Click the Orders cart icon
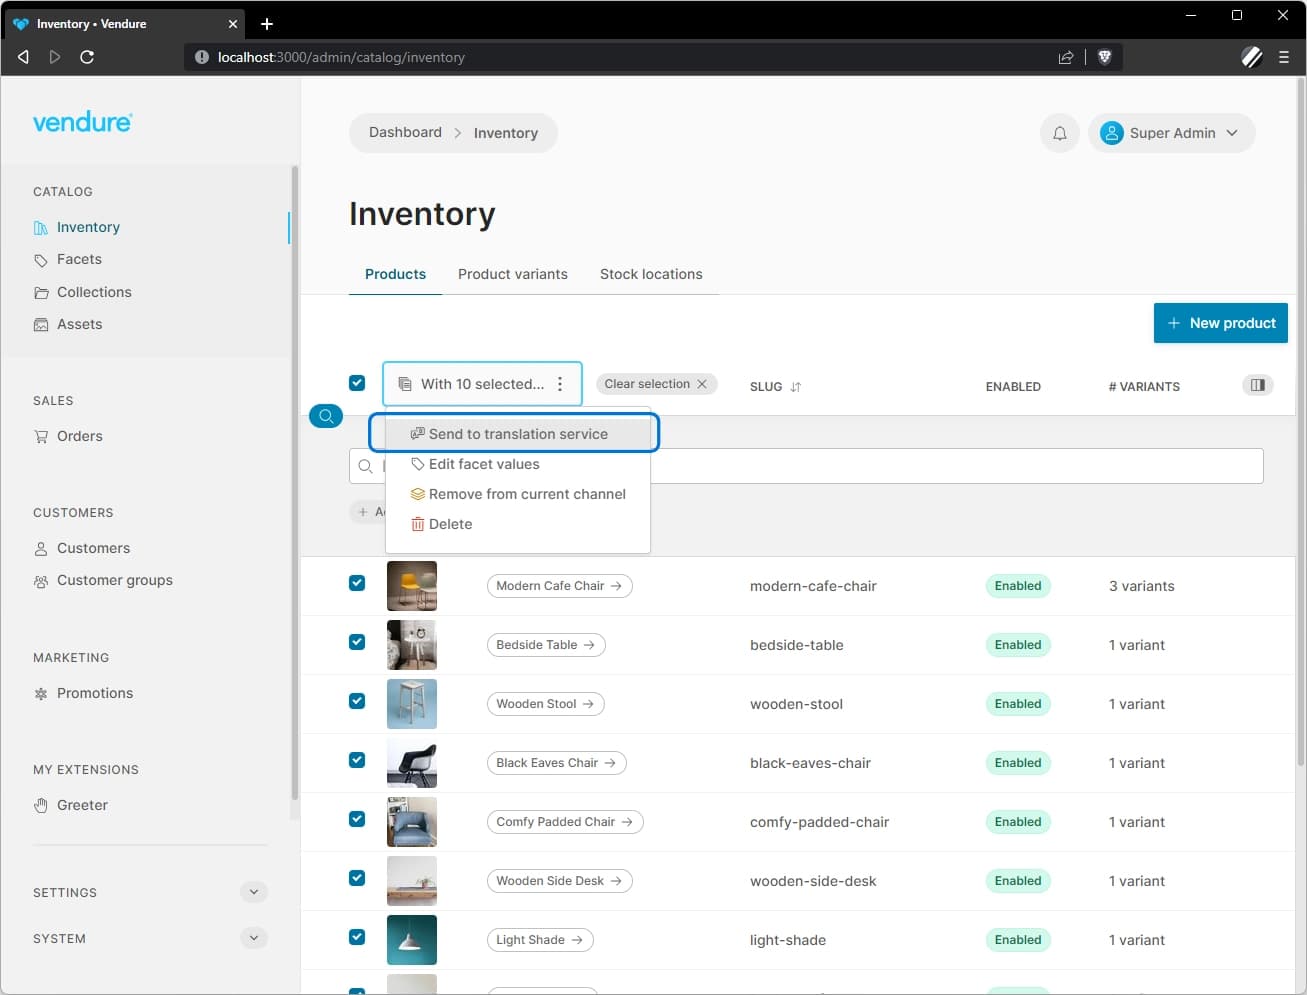This screenshot has height=995, width=1307. tap(41, 436)
